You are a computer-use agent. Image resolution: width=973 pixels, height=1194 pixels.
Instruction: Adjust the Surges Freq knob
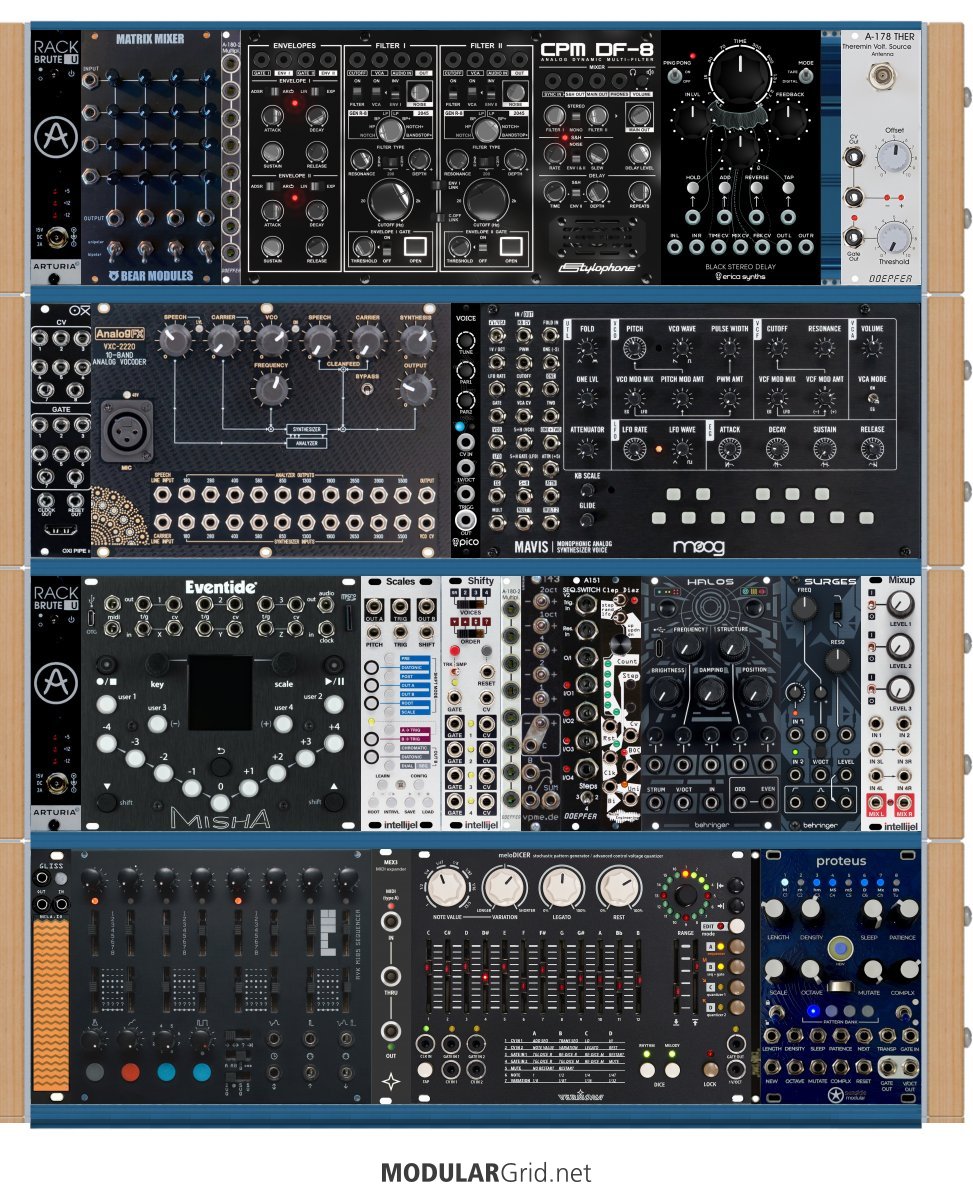tap(805, 608)
